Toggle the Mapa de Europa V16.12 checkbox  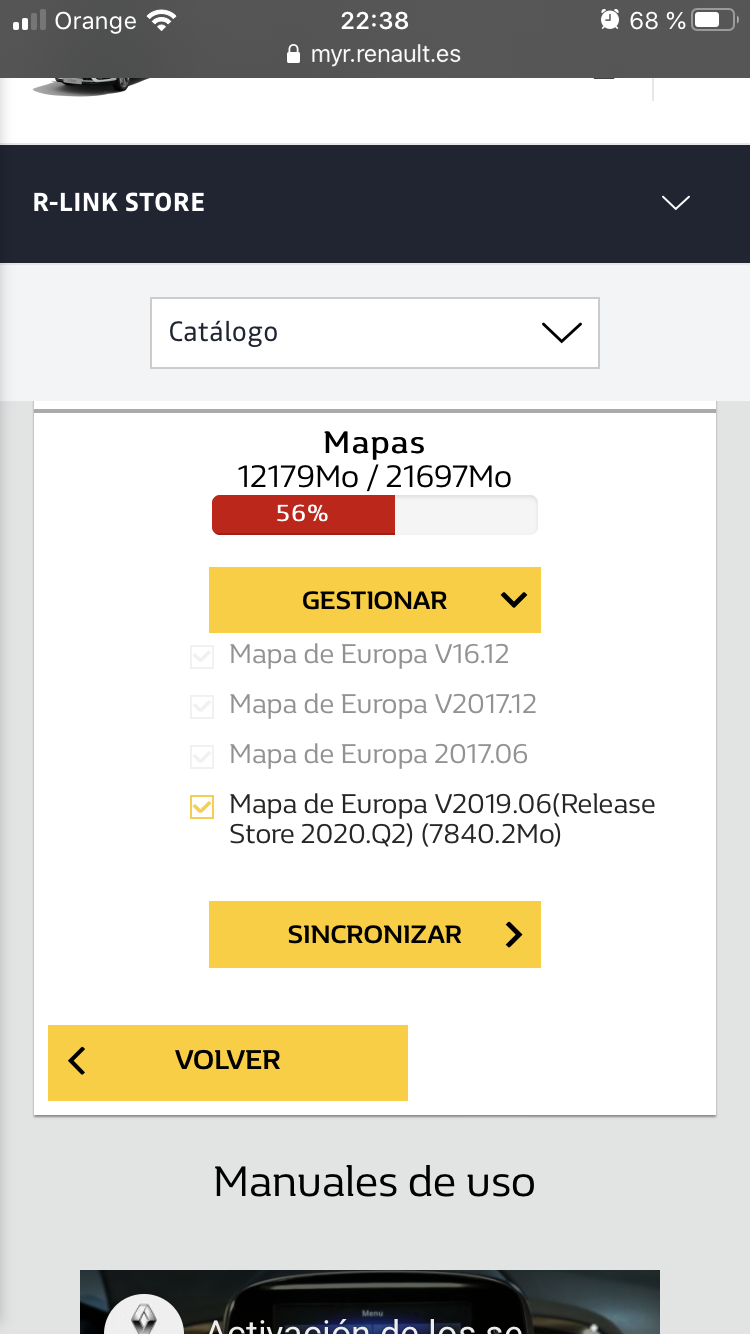pyautogui.click(x=202, y=656)
